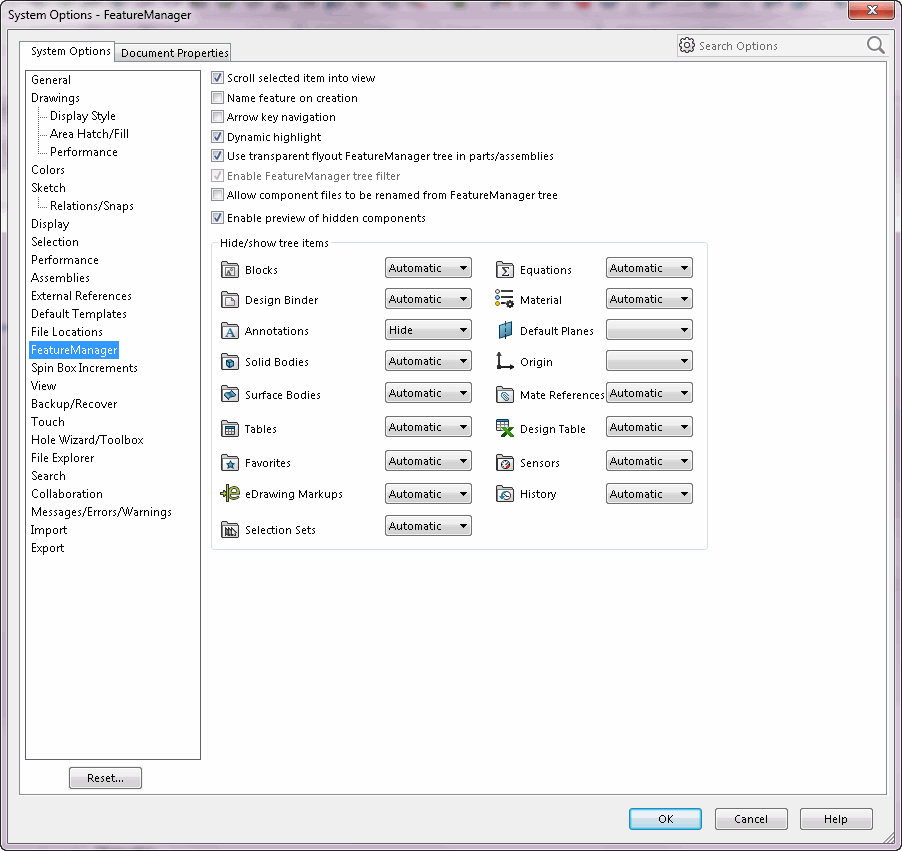Open the empty Default Planes dropdown

(649, 330)
